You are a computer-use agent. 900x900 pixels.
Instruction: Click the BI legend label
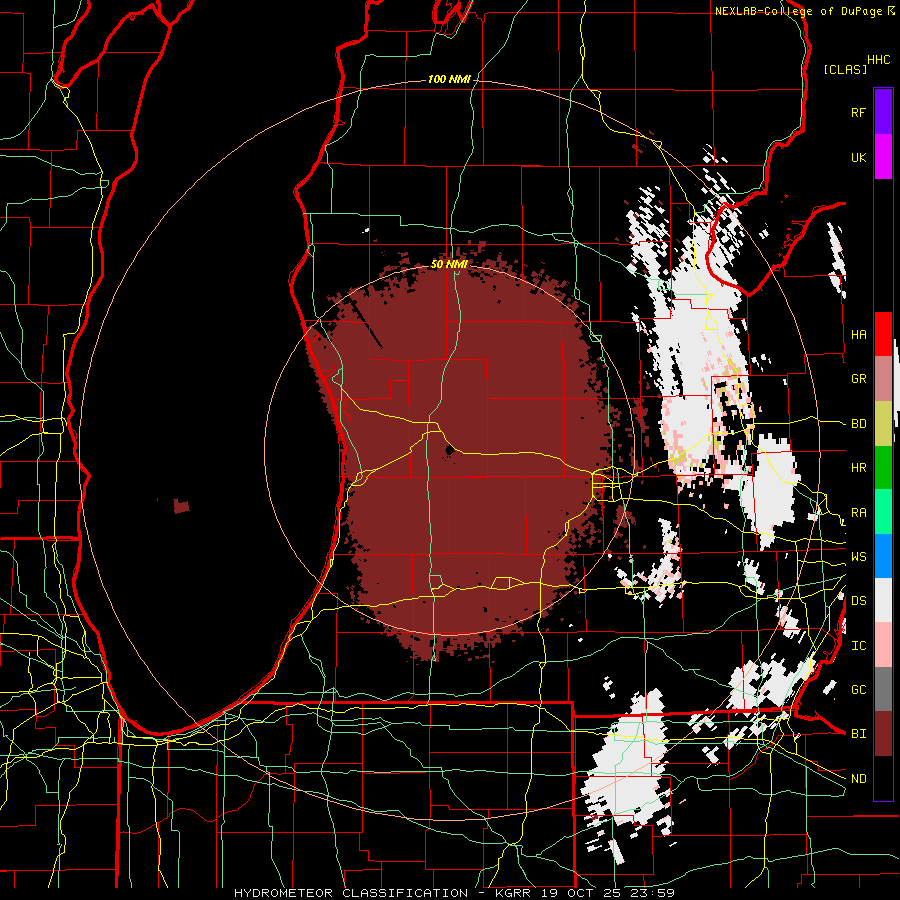[858, 734]
